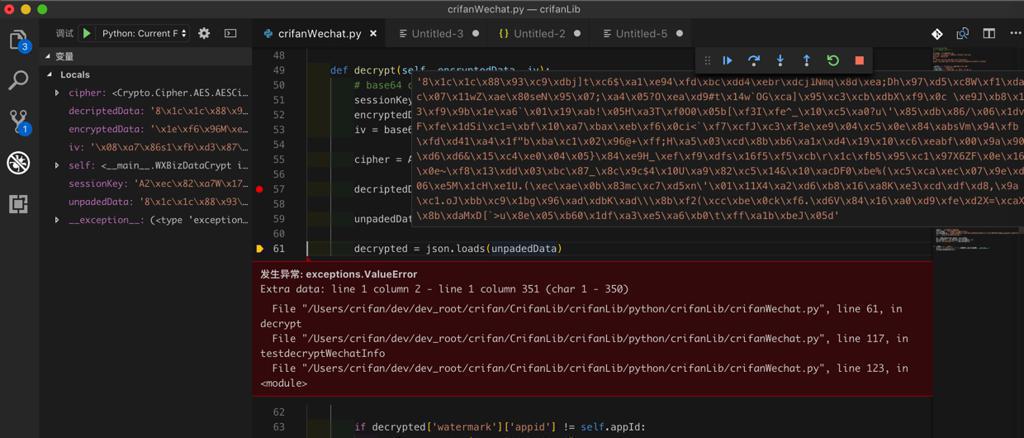Open debug configuration gear settings
The height and width of the screenshot is (438, 1024).
tap(204, 33)
